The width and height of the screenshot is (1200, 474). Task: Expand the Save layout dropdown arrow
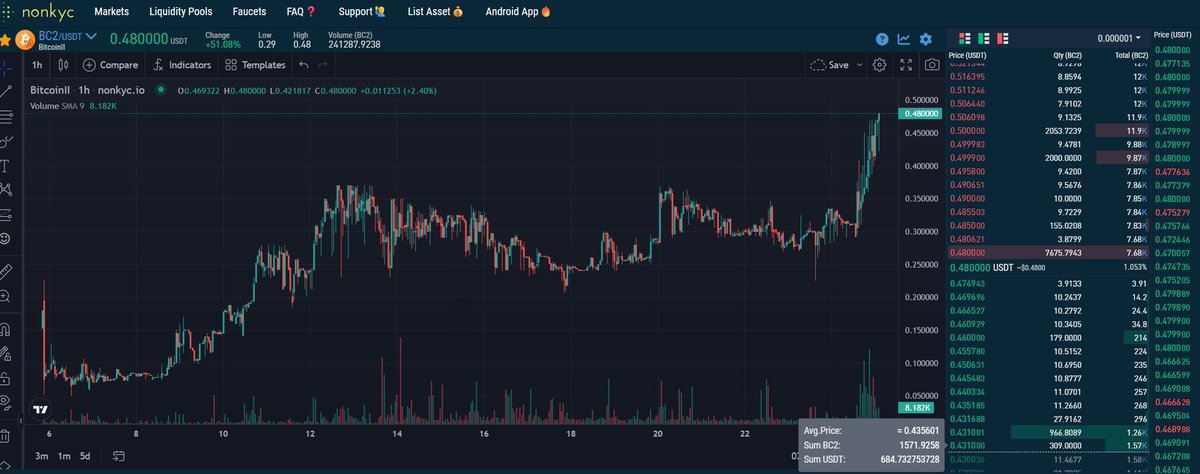[860, 65]
